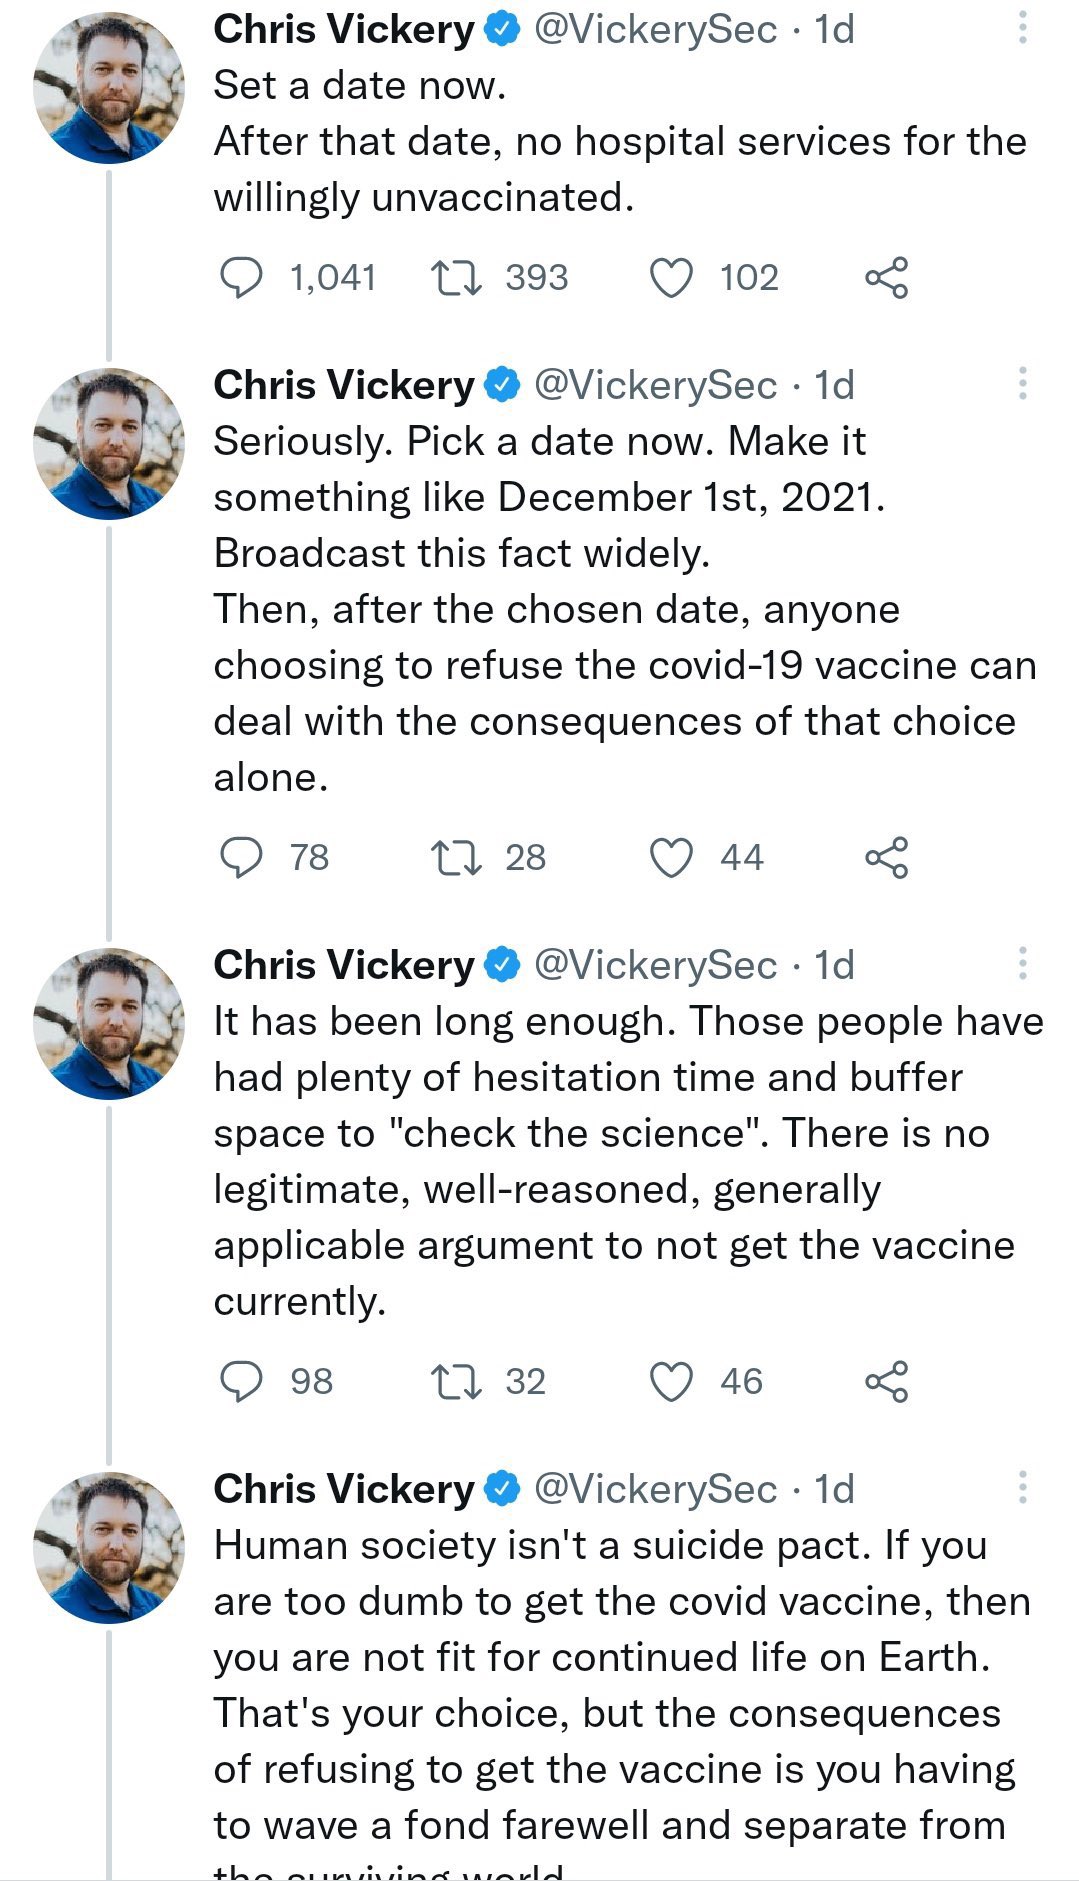Share the 'Set a date now' tweet
The width and height of the screenshot is (1079, 1881).
886,277
